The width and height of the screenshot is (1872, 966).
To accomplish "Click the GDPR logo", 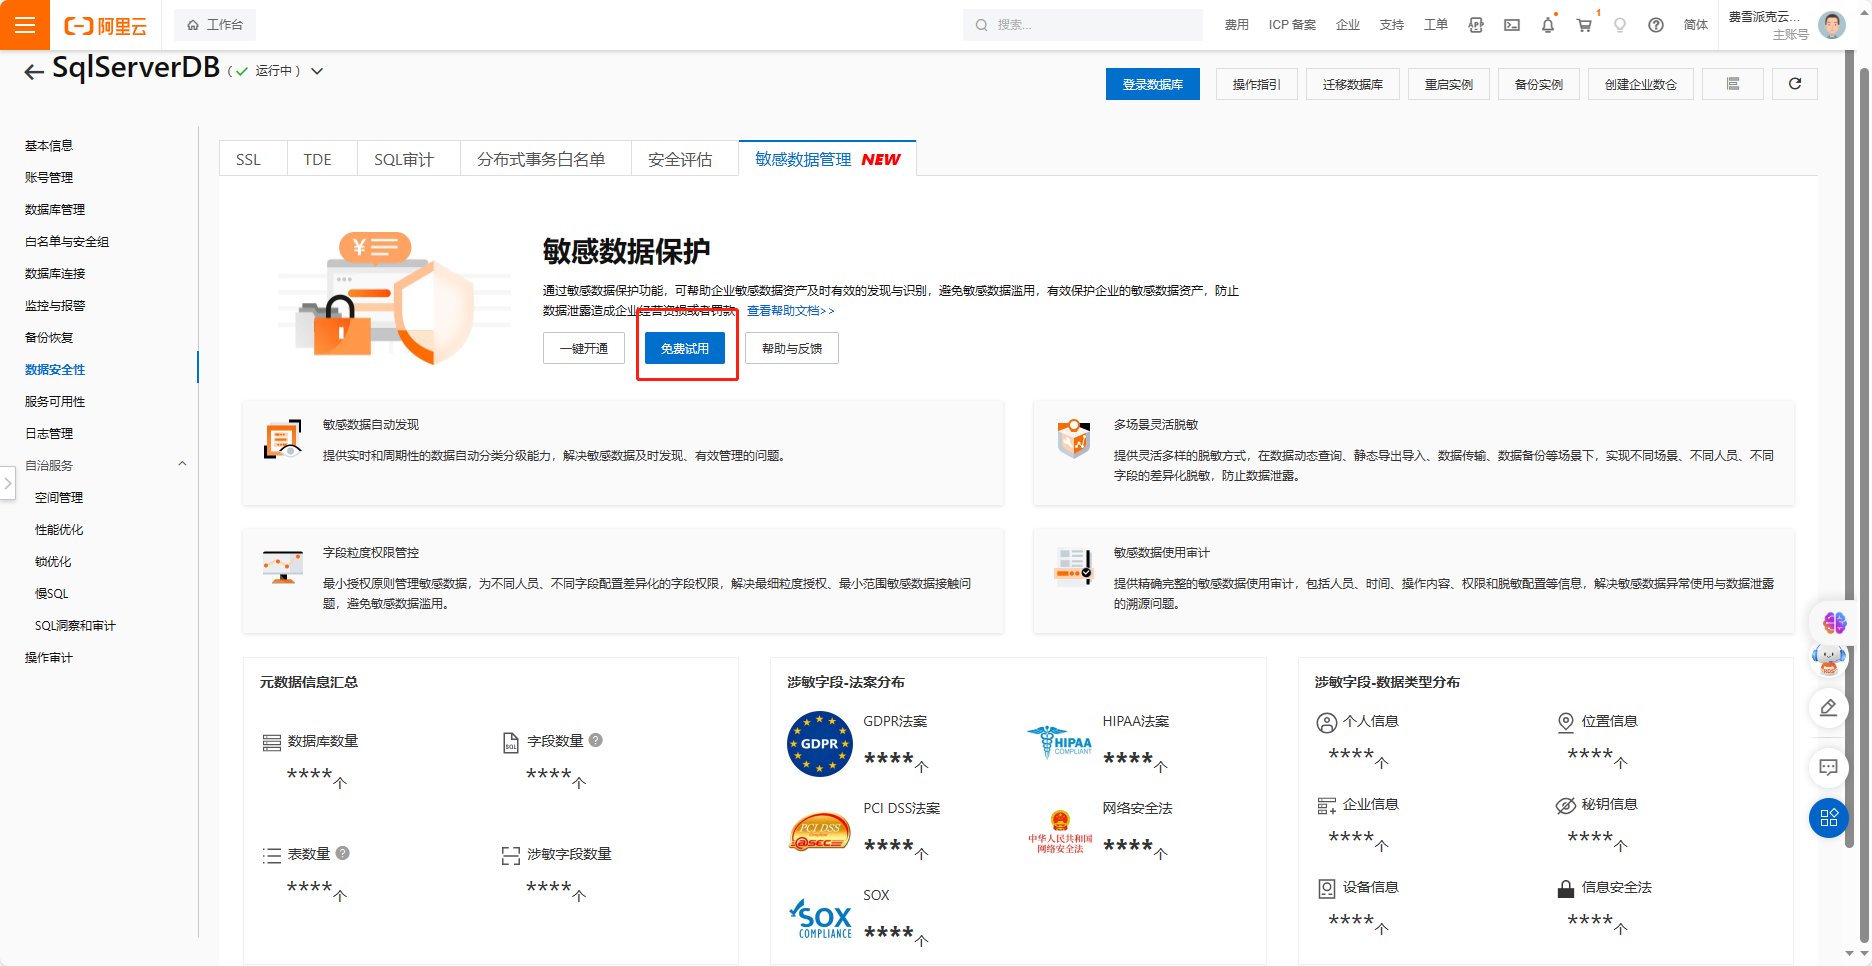I will [x=820, y=744].
